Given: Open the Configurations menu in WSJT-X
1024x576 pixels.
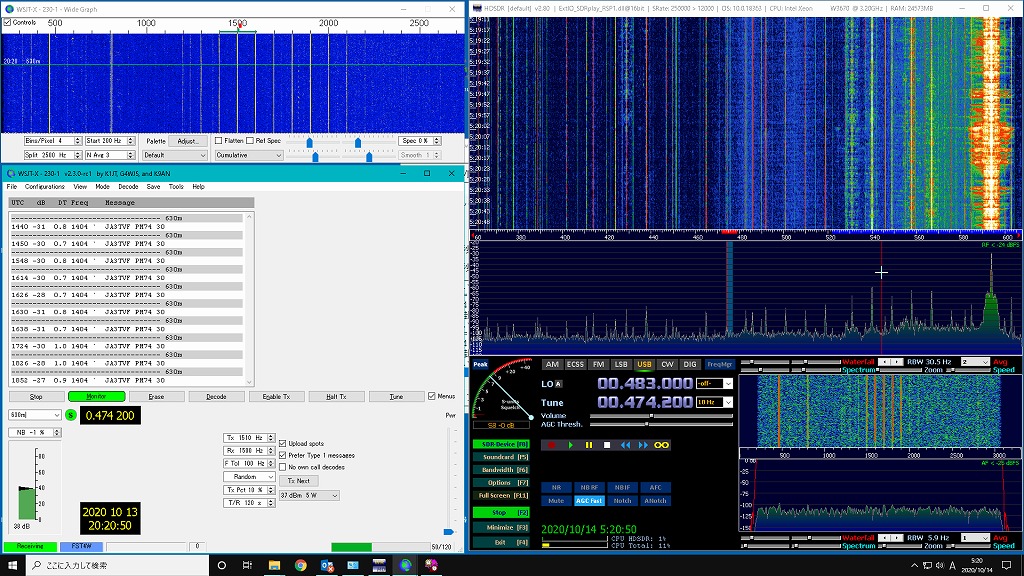Looking at the screenshot, I should [x=45, y=187].
